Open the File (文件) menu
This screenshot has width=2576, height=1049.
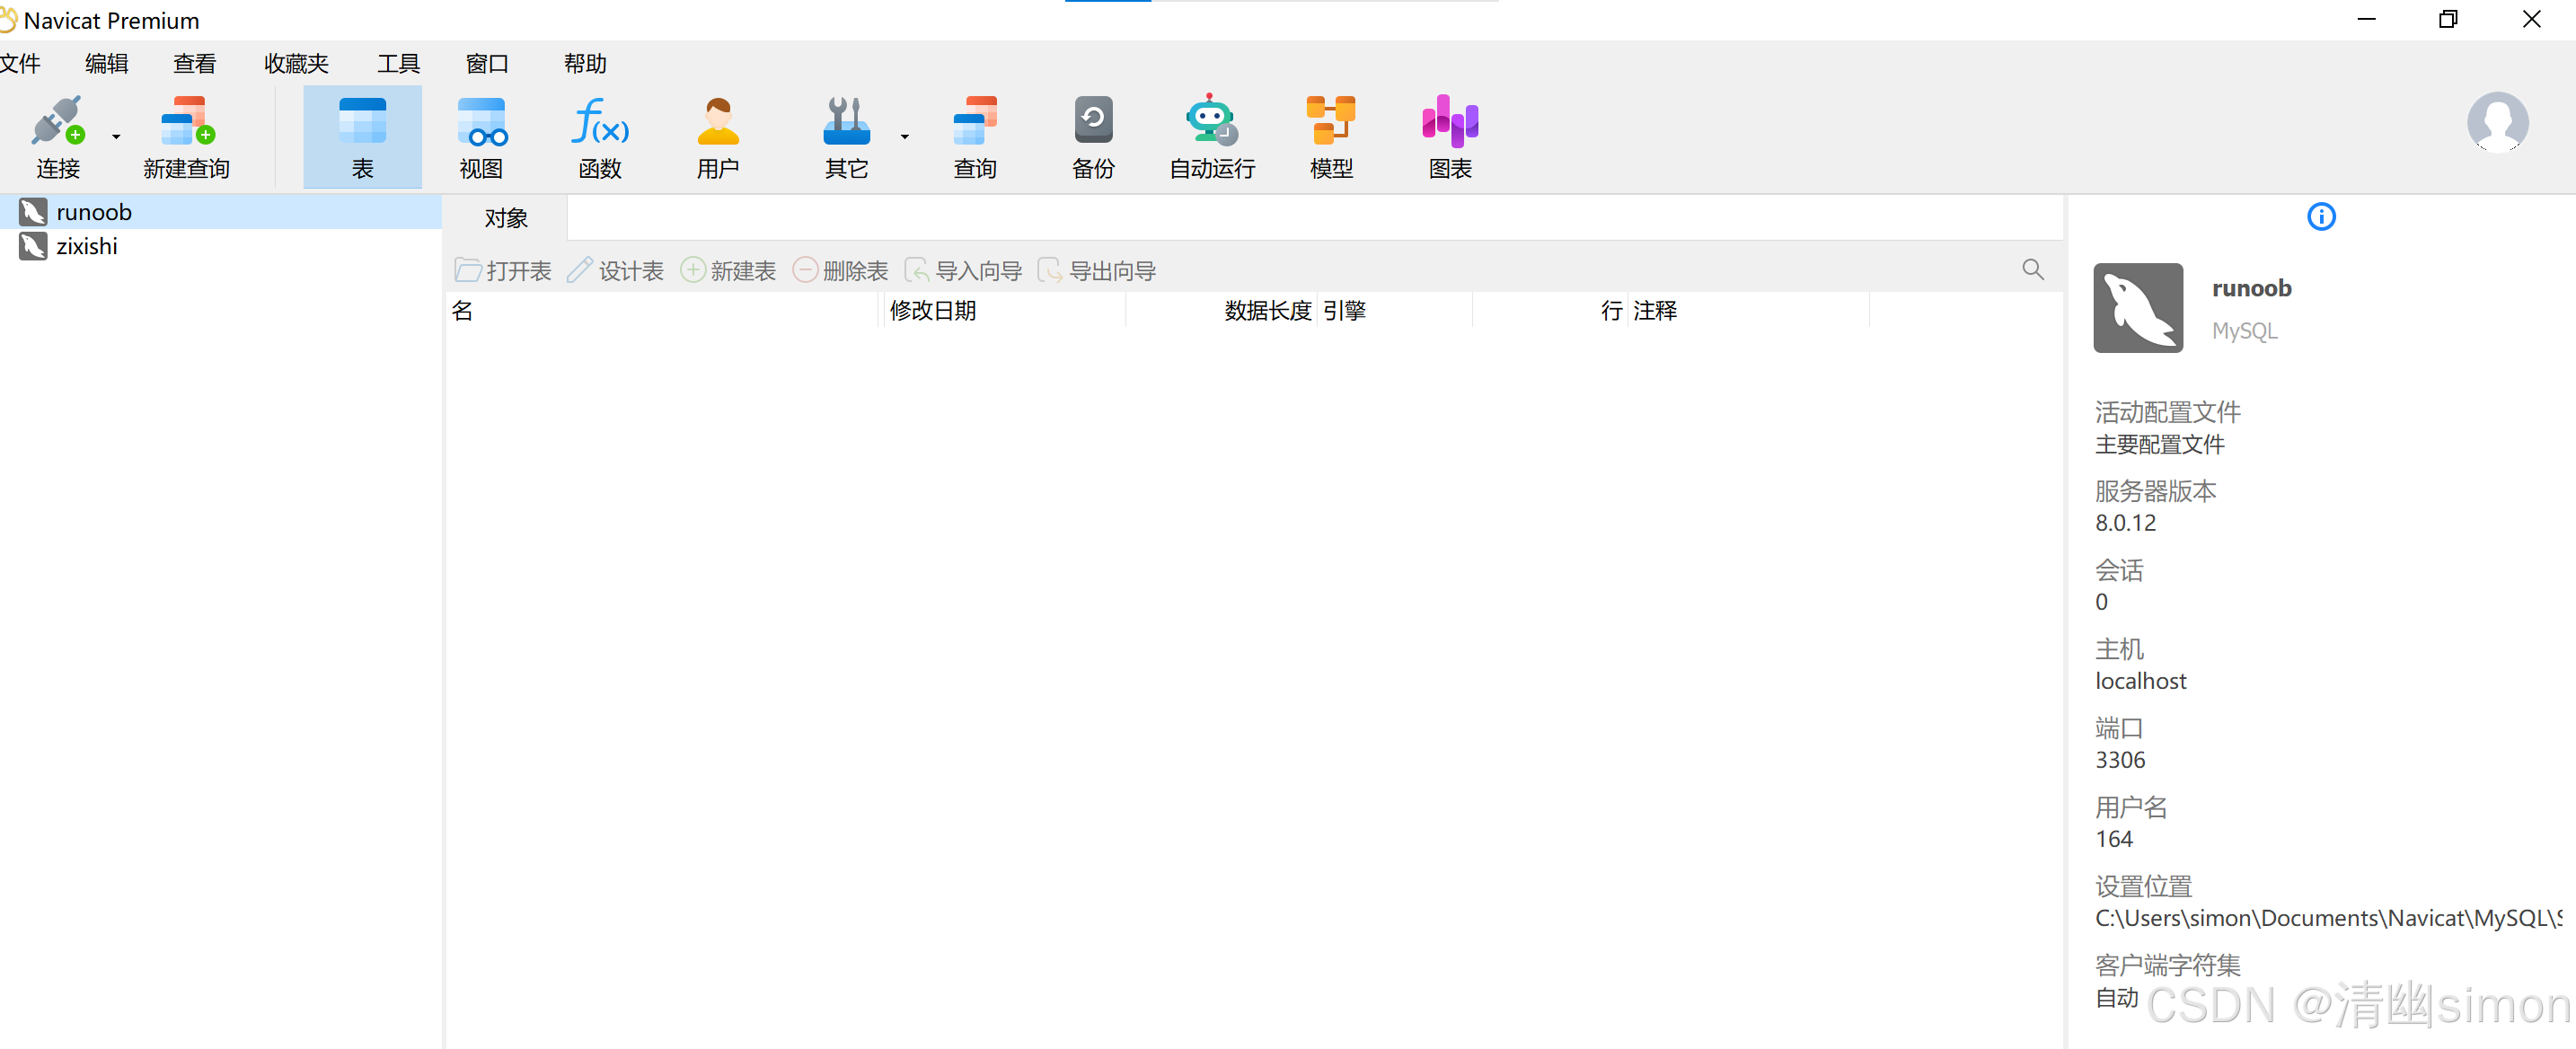(x=20, y=64)
